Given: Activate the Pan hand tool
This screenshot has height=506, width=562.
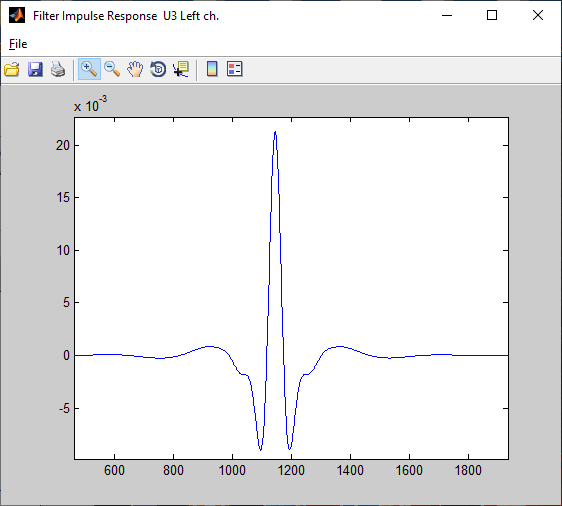Looking at the screenshot, I should [x=135, y=69].
